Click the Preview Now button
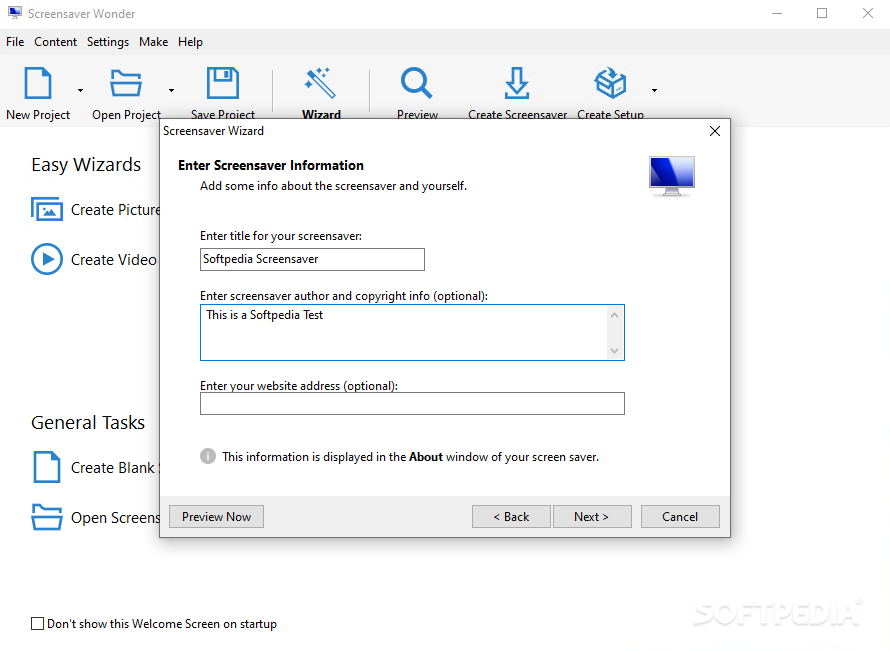 216,516
